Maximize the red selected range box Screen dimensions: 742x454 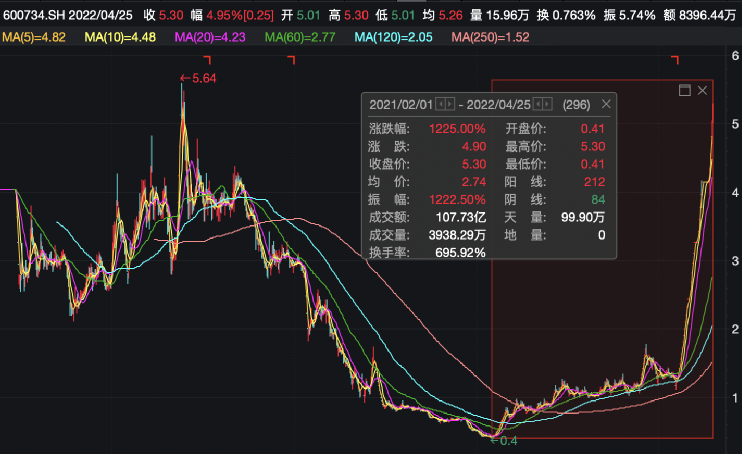(684, 90)
